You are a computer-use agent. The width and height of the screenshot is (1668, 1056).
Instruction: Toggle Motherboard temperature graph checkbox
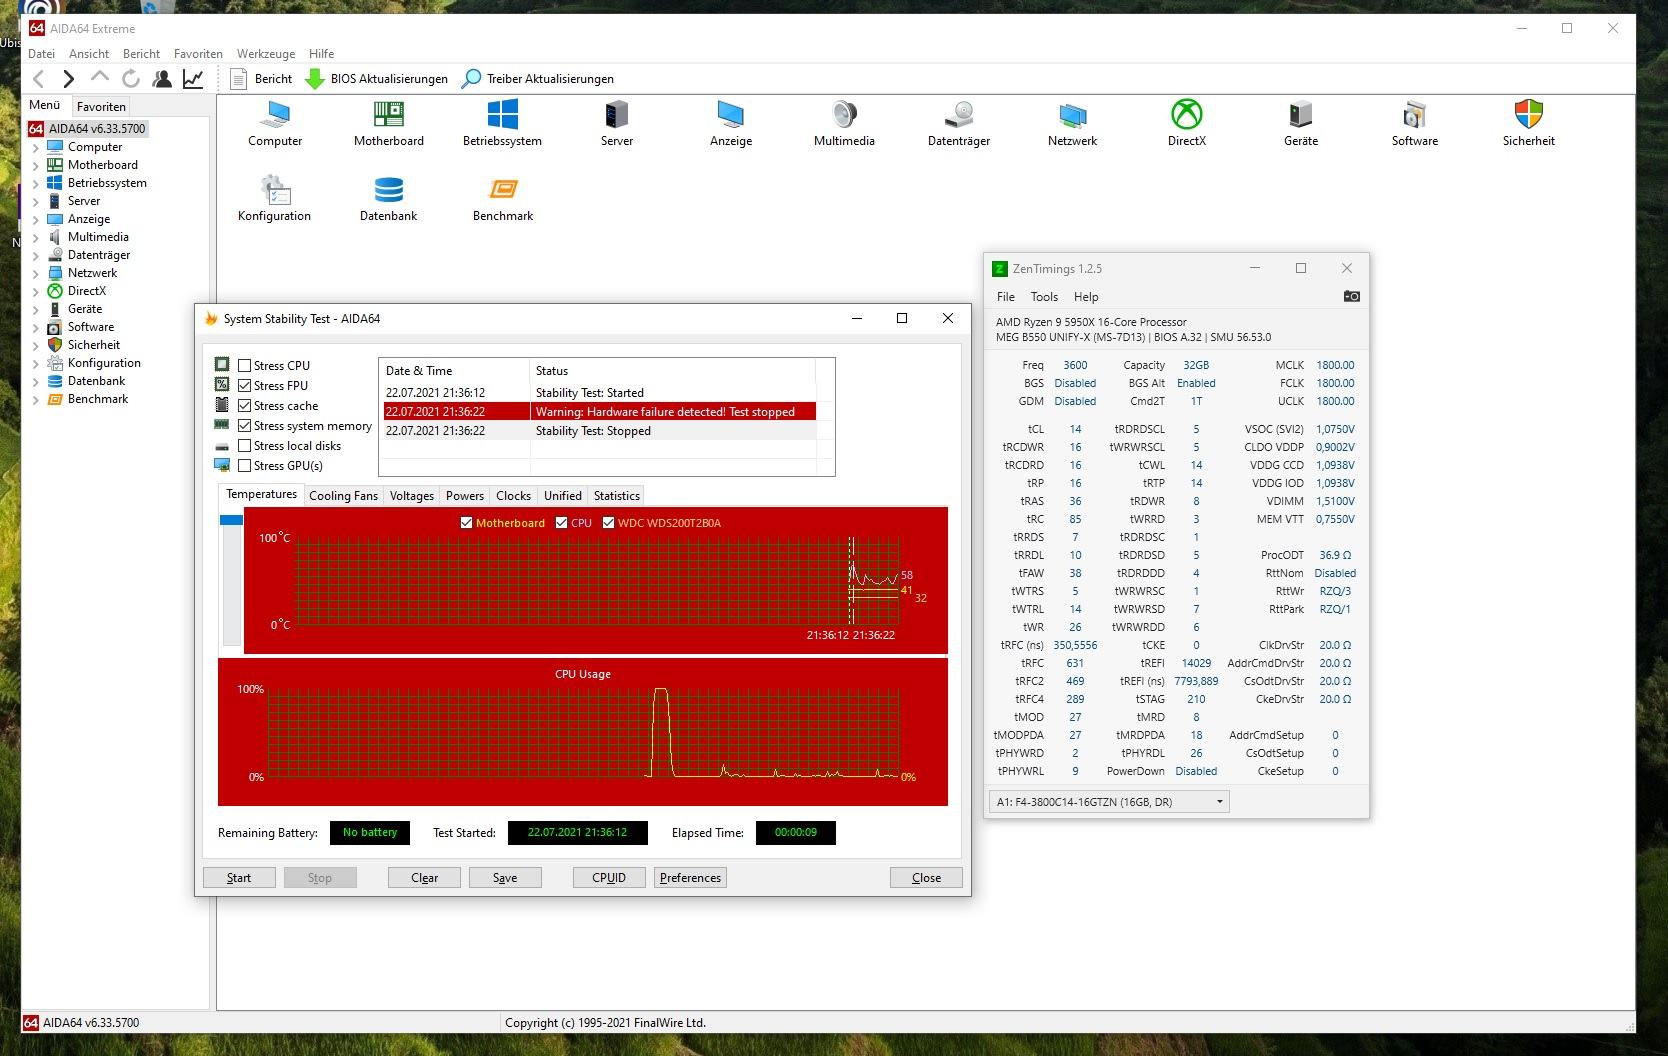pos(466,523)
